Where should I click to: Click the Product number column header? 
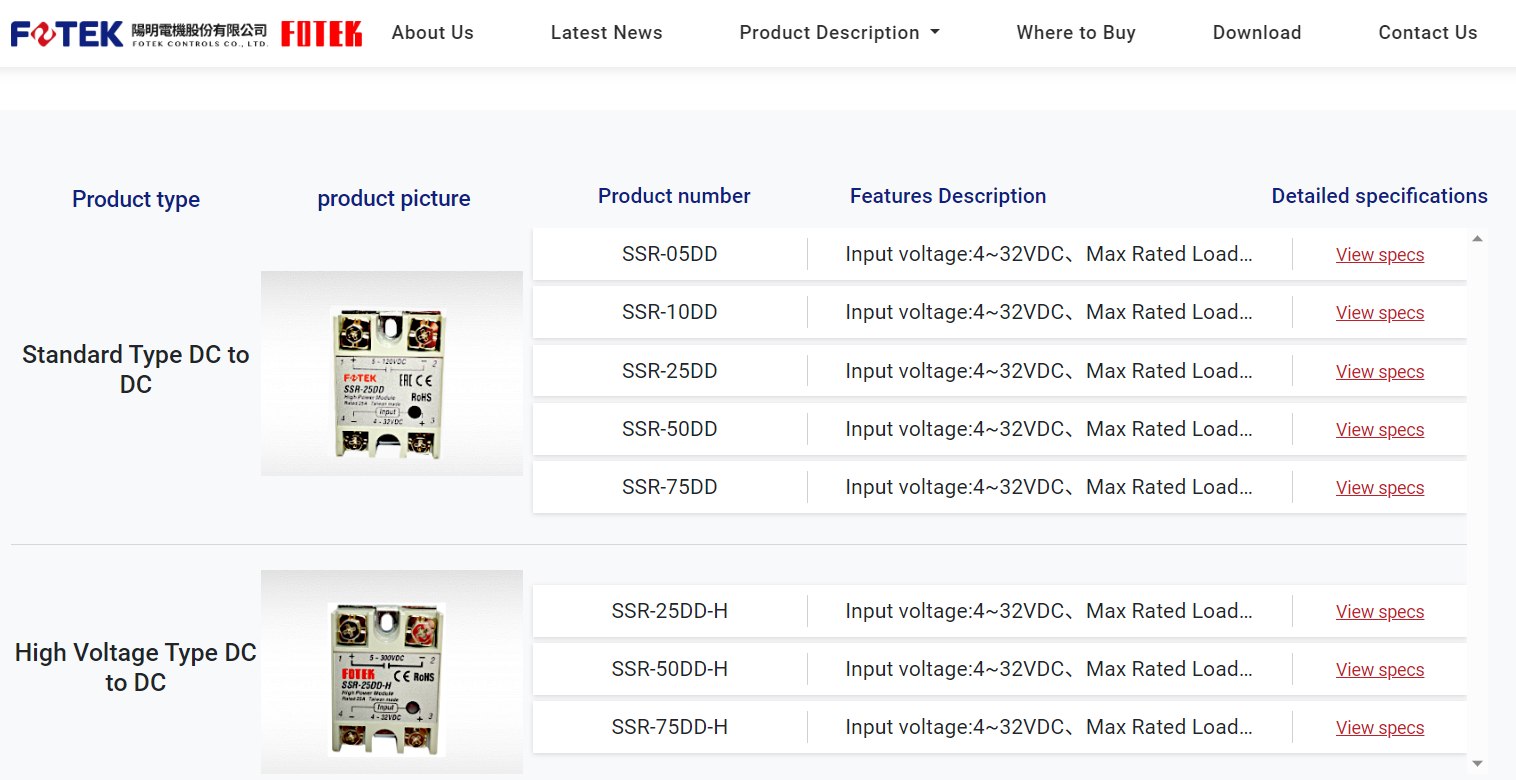coord(674,196)
